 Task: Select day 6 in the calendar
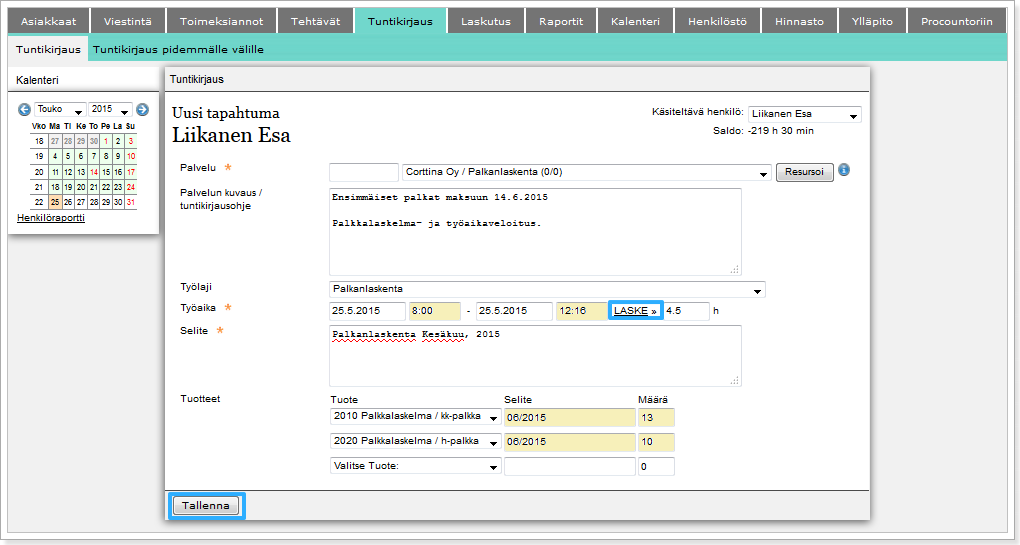pyautogui.click(x=81, y=156)
